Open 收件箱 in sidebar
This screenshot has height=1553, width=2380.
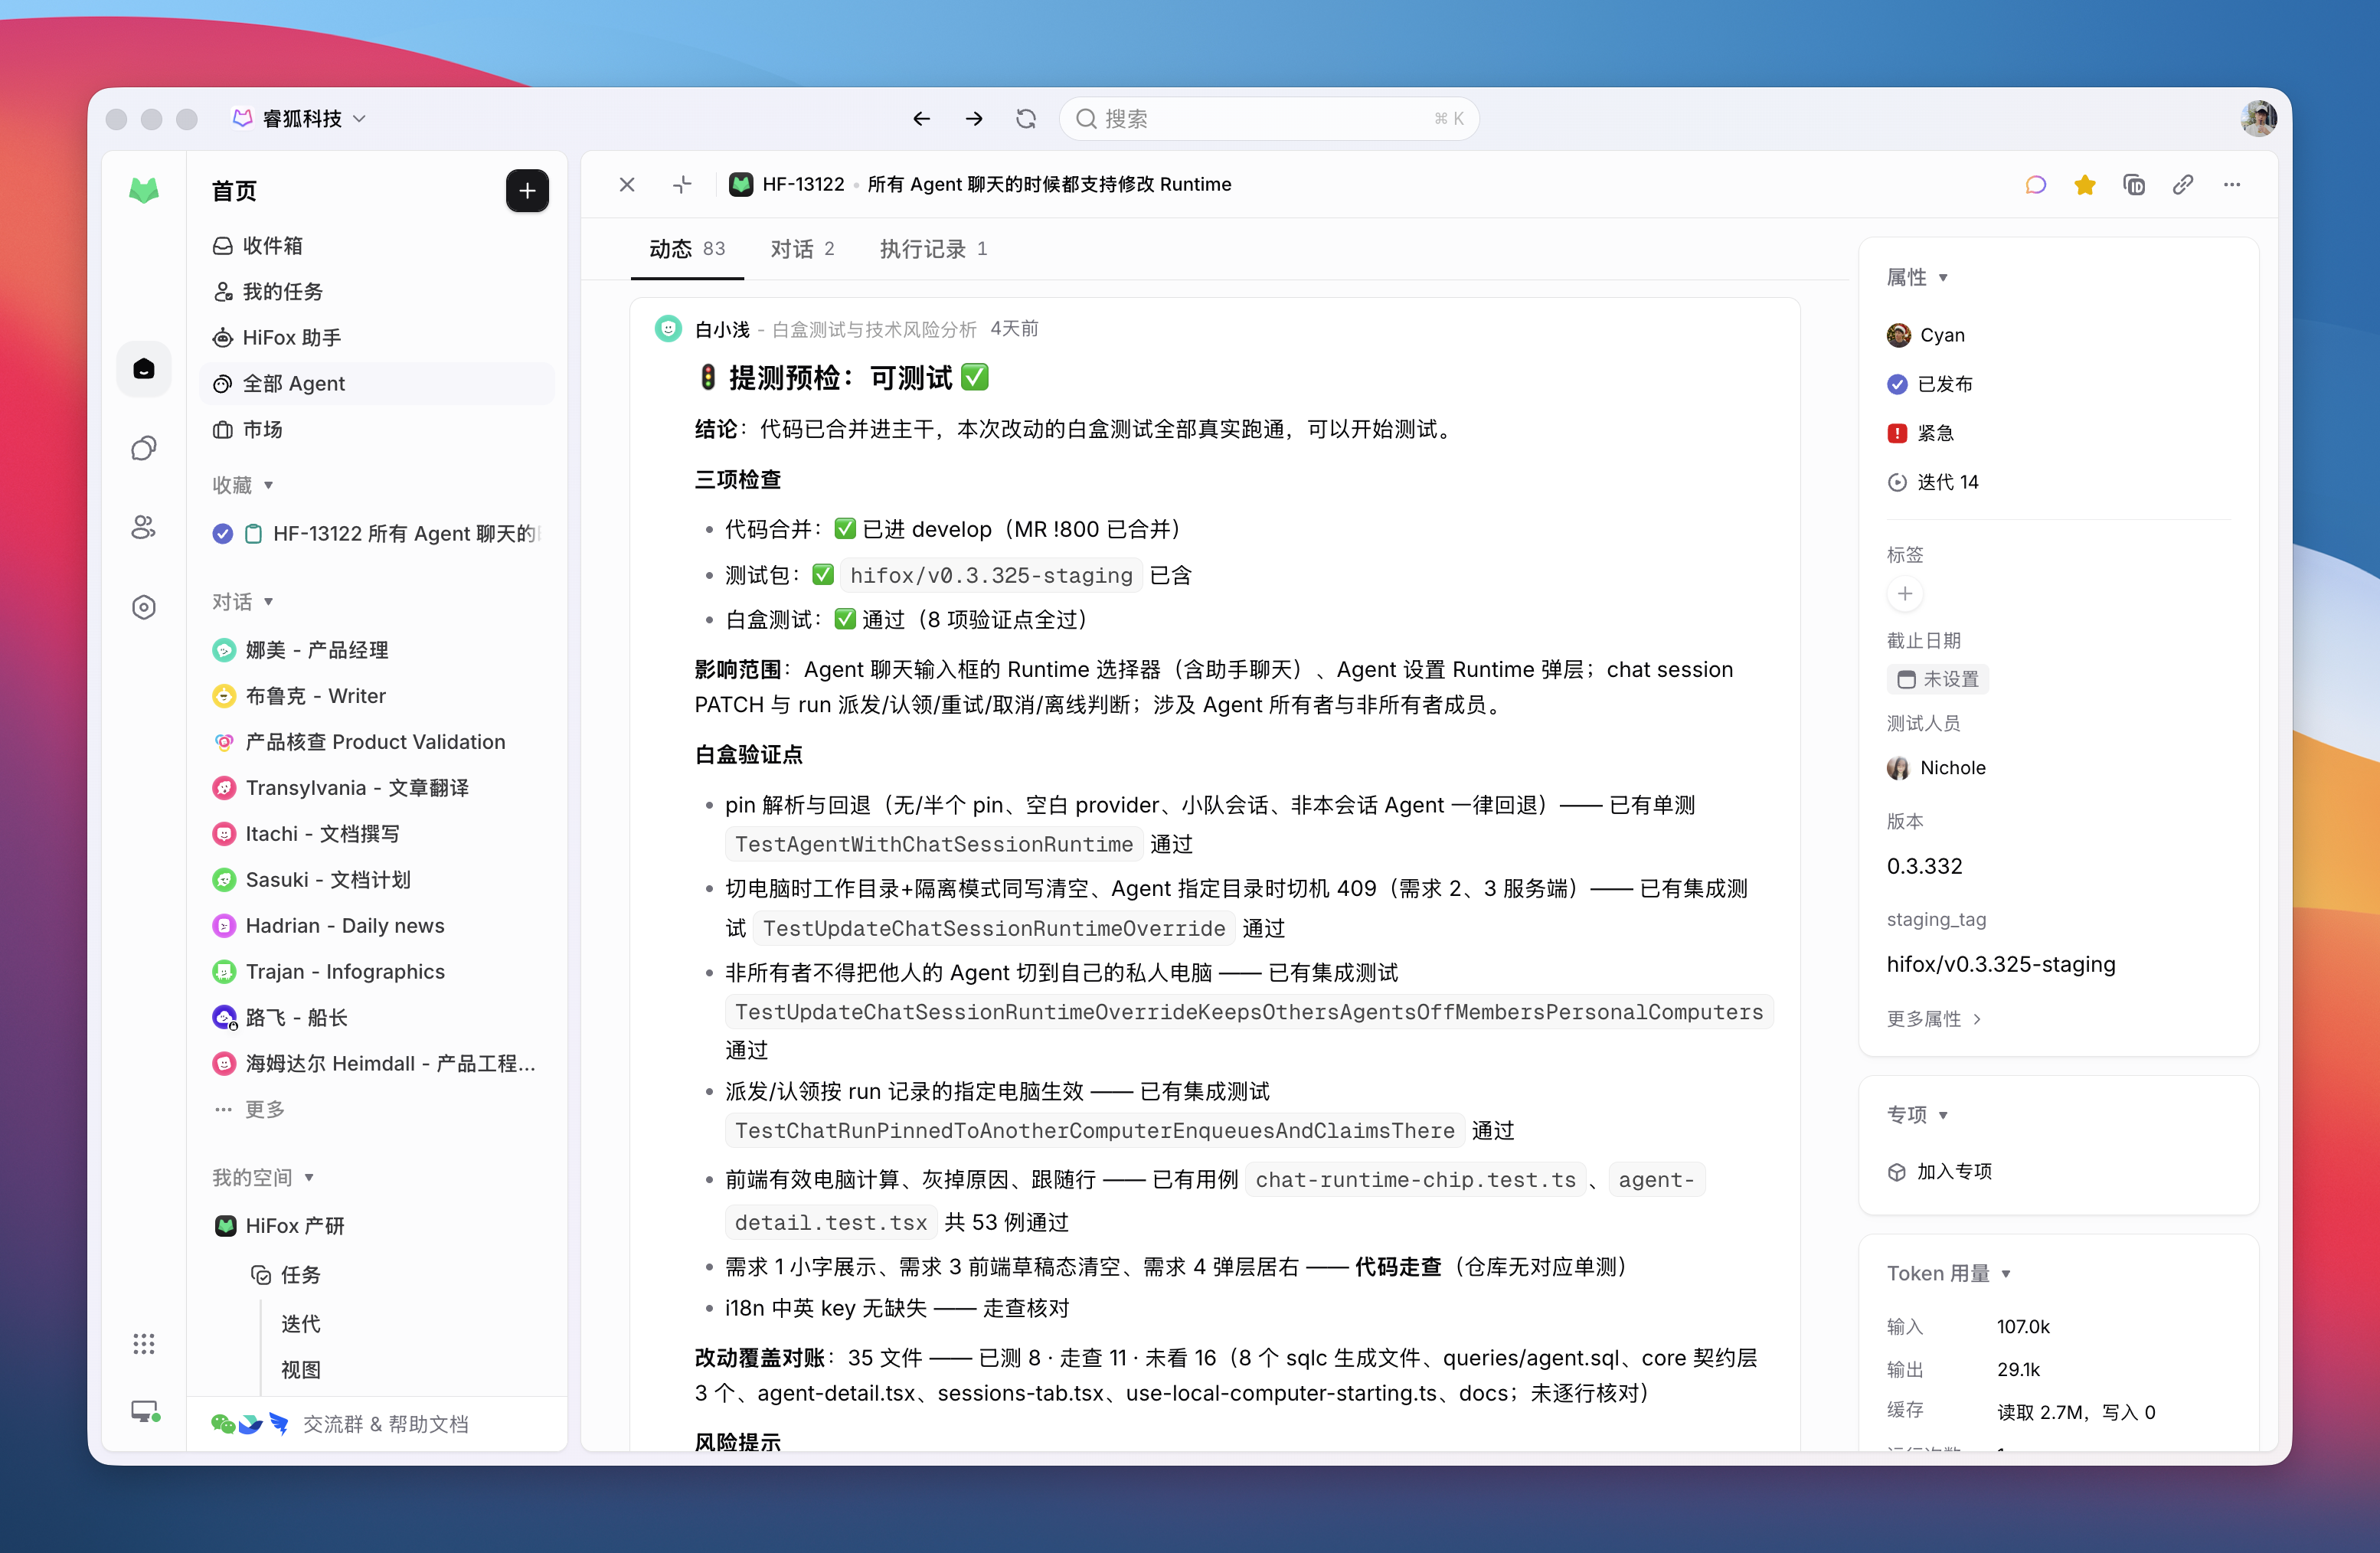coord(377,246)
